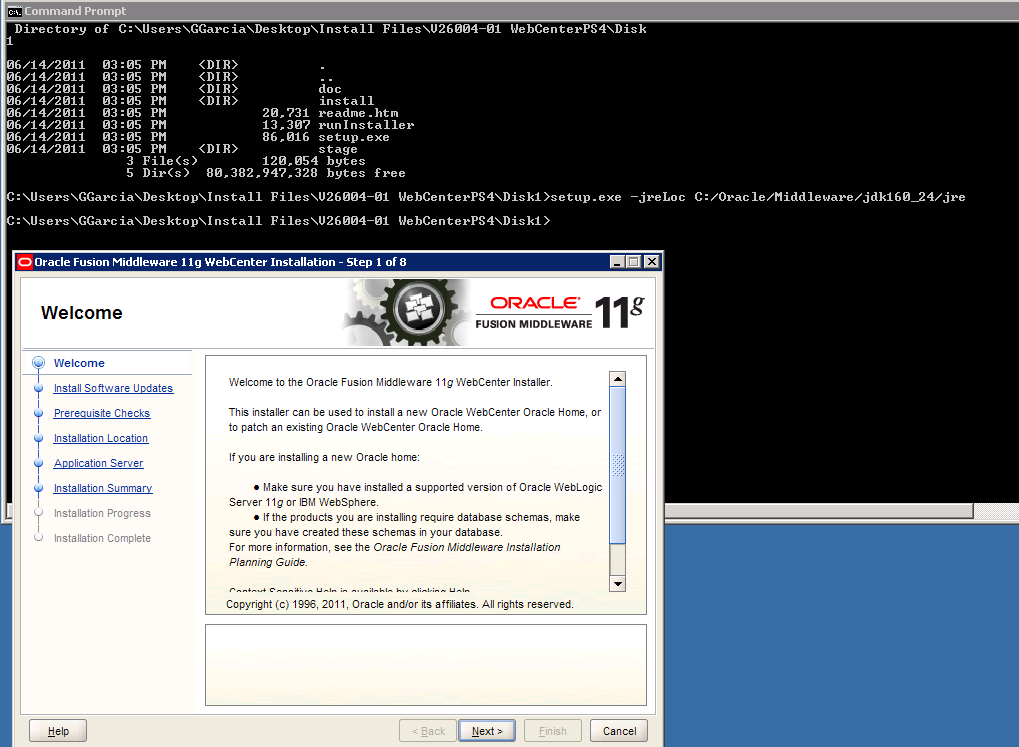
Task: Cancel the WebCenter installation
Action: tap(618, 730)
